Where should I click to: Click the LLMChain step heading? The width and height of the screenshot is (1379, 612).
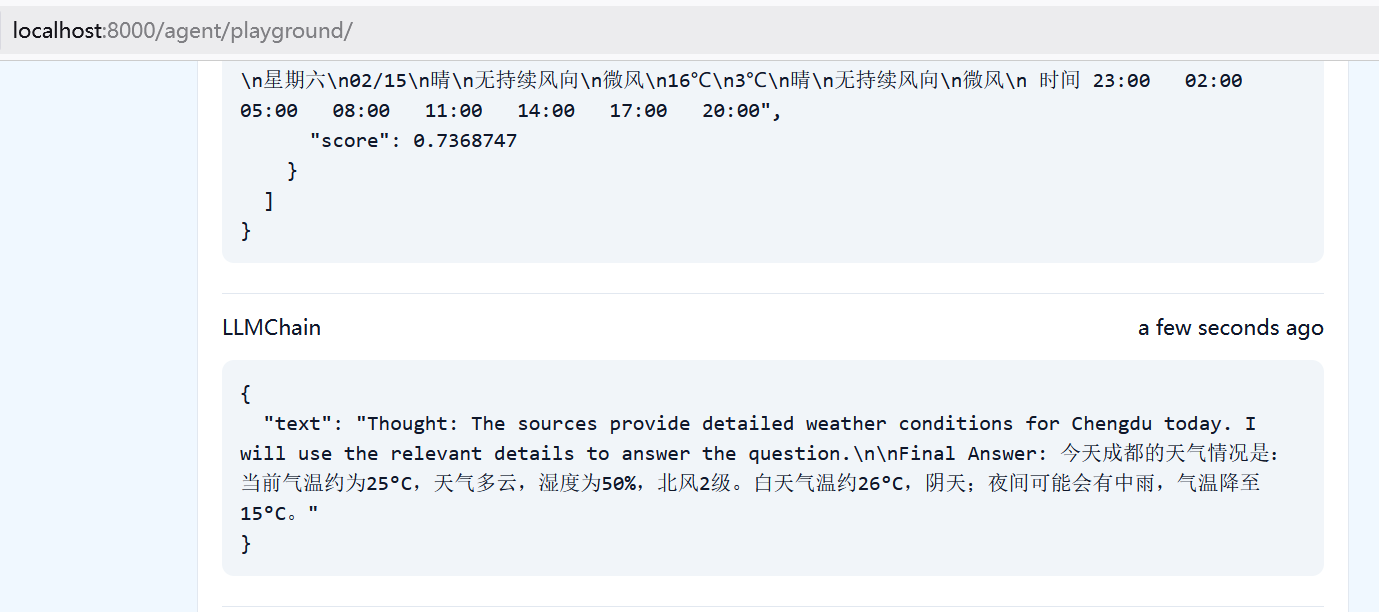[271, 328]
